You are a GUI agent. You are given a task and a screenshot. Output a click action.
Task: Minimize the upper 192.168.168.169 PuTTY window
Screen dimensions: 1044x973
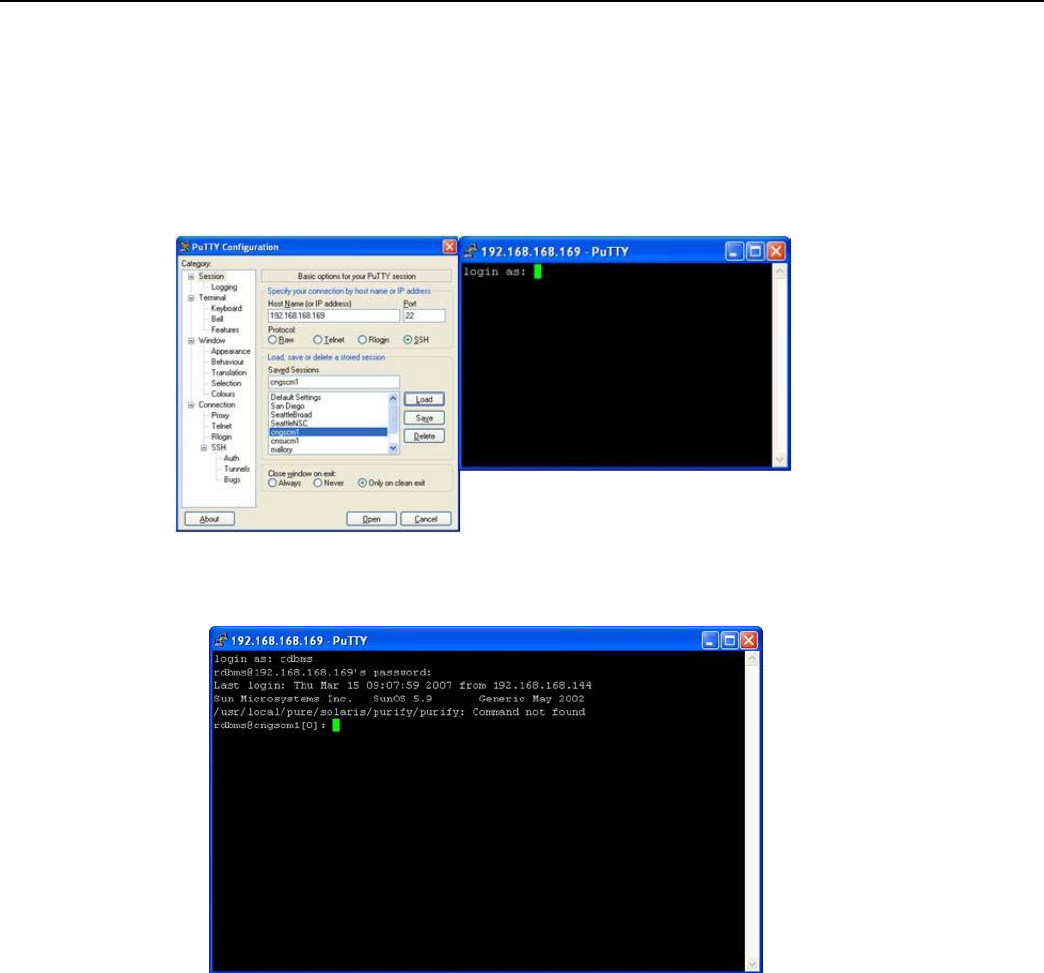tap(734, 251)
